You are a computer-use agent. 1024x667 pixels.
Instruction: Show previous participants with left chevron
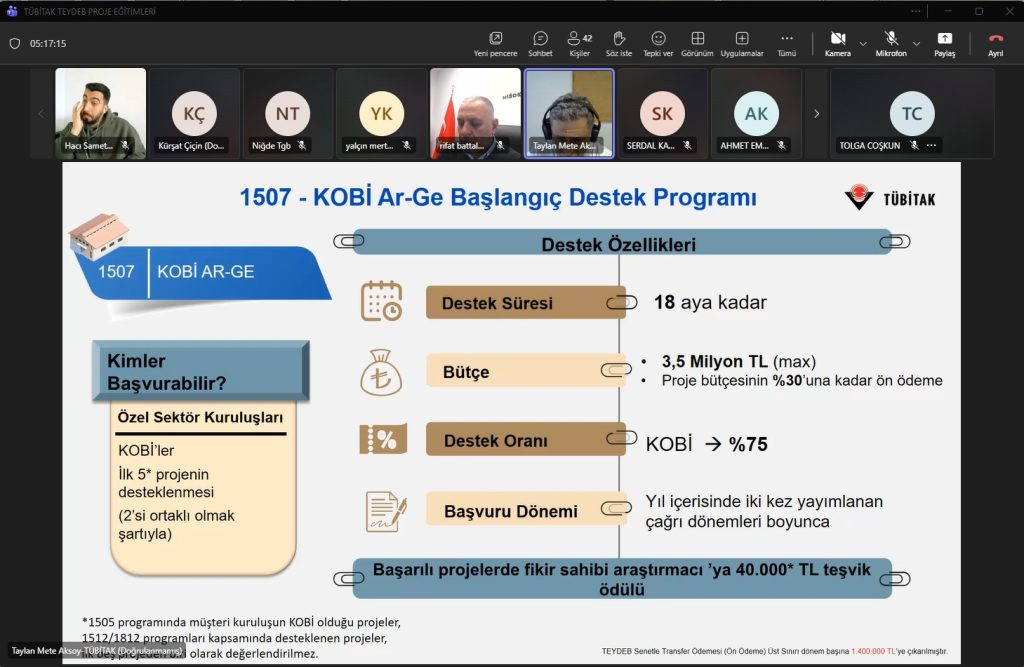click(41, 114)
